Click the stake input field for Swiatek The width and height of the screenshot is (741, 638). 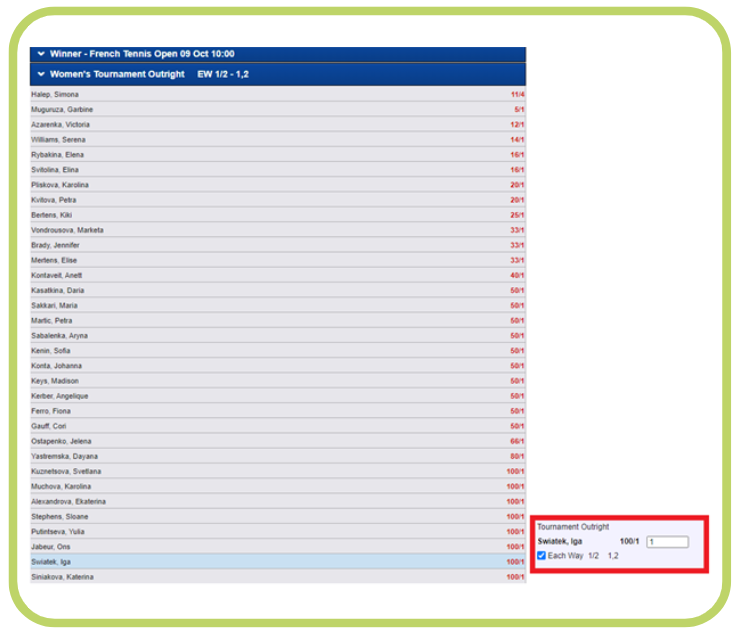point(667,542)
